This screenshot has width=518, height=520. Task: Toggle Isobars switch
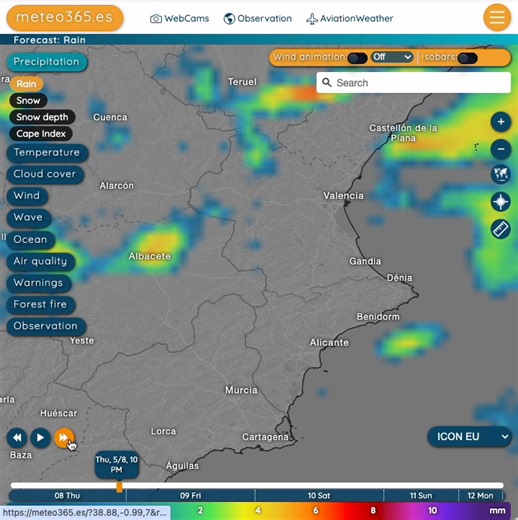tap(467, 58)
